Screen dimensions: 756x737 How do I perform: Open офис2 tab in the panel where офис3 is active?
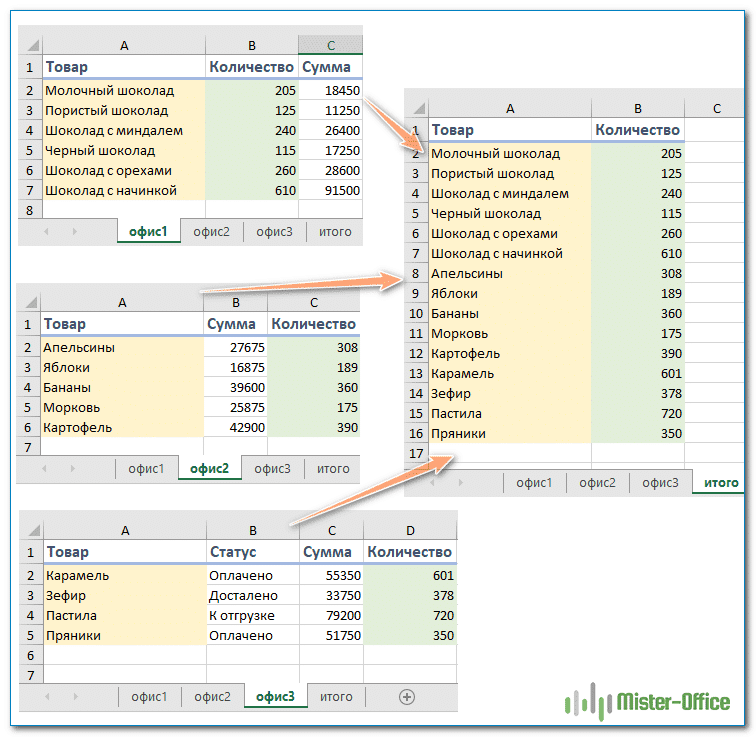tap(213, 697)
